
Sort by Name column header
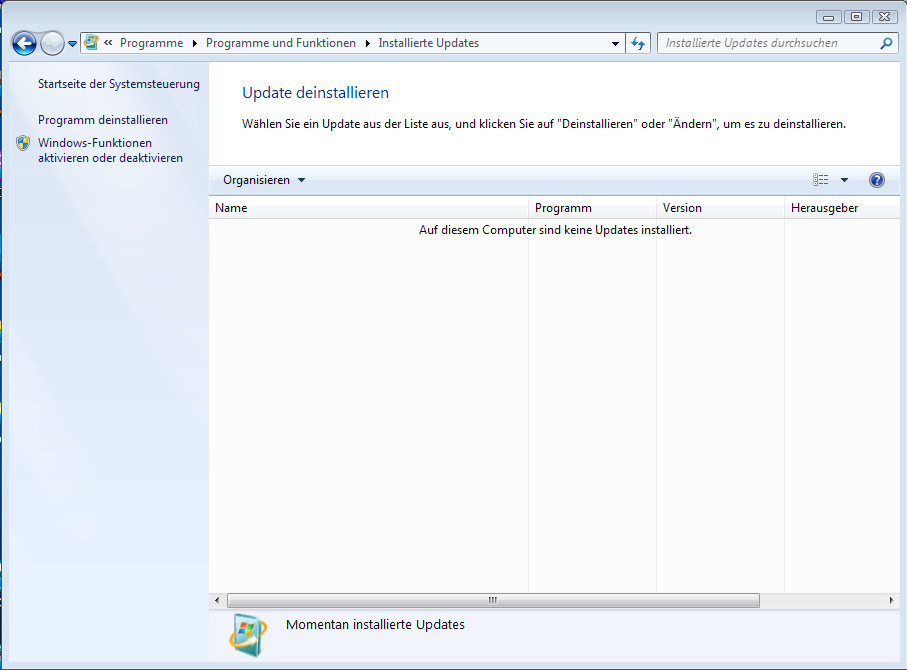[369, 208]
